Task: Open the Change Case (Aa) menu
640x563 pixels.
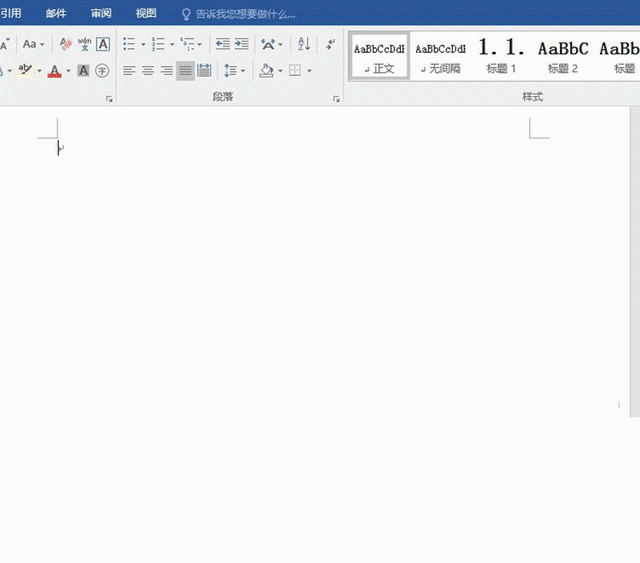Action: click(x=33, y=44)
